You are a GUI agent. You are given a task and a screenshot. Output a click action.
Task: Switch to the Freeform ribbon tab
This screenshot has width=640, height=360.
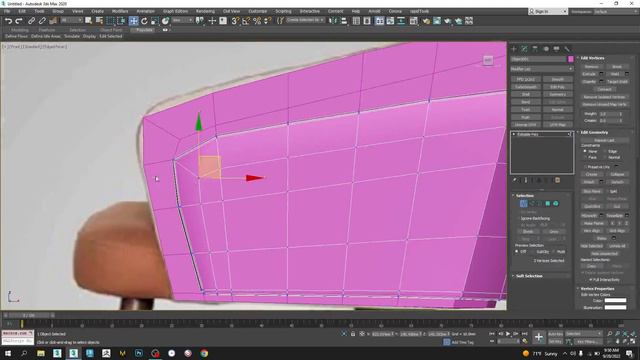[47, 30]
